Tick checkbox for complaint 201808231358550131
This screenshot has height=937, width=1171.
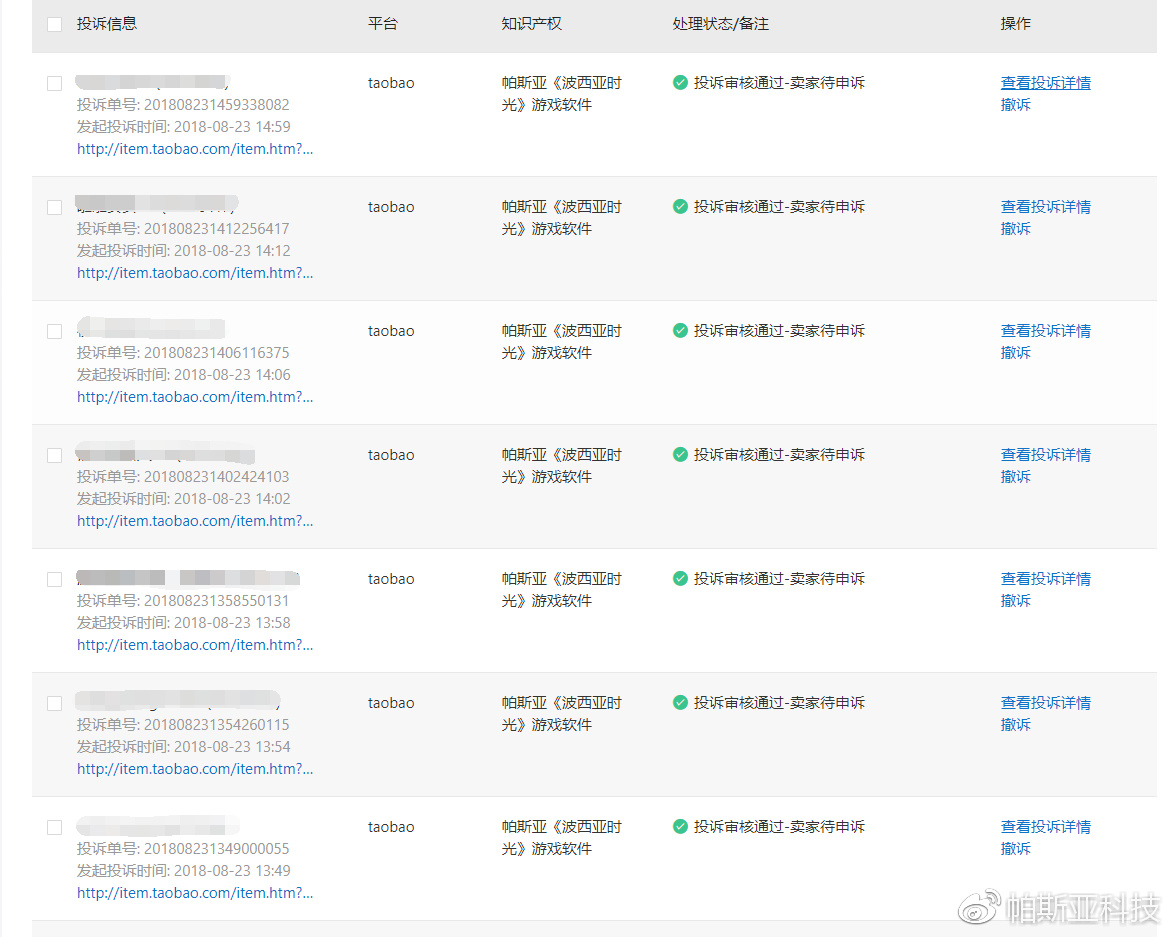click(x=55, y=579)
